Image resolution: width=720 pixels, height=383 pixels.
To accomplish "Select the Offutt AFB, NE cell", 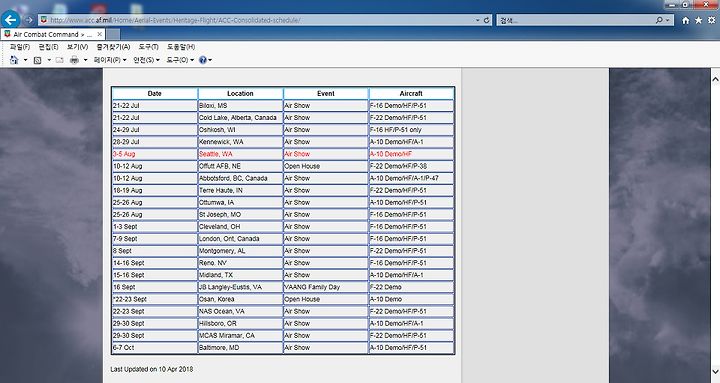I will (240, 166).
